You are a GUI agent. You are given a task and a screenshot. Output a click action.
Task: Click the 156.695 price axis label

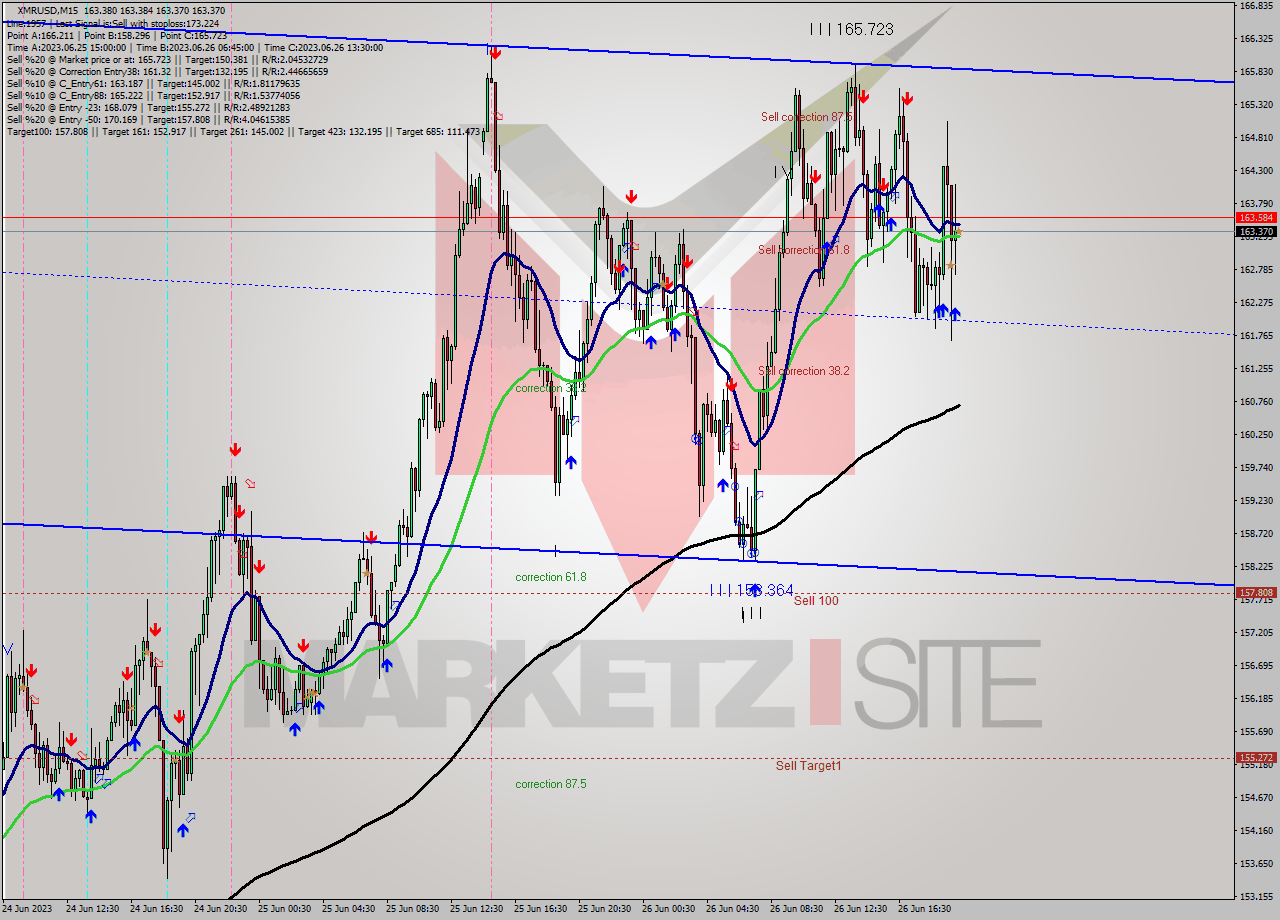pyautogui.click(x=1256, y=666)
